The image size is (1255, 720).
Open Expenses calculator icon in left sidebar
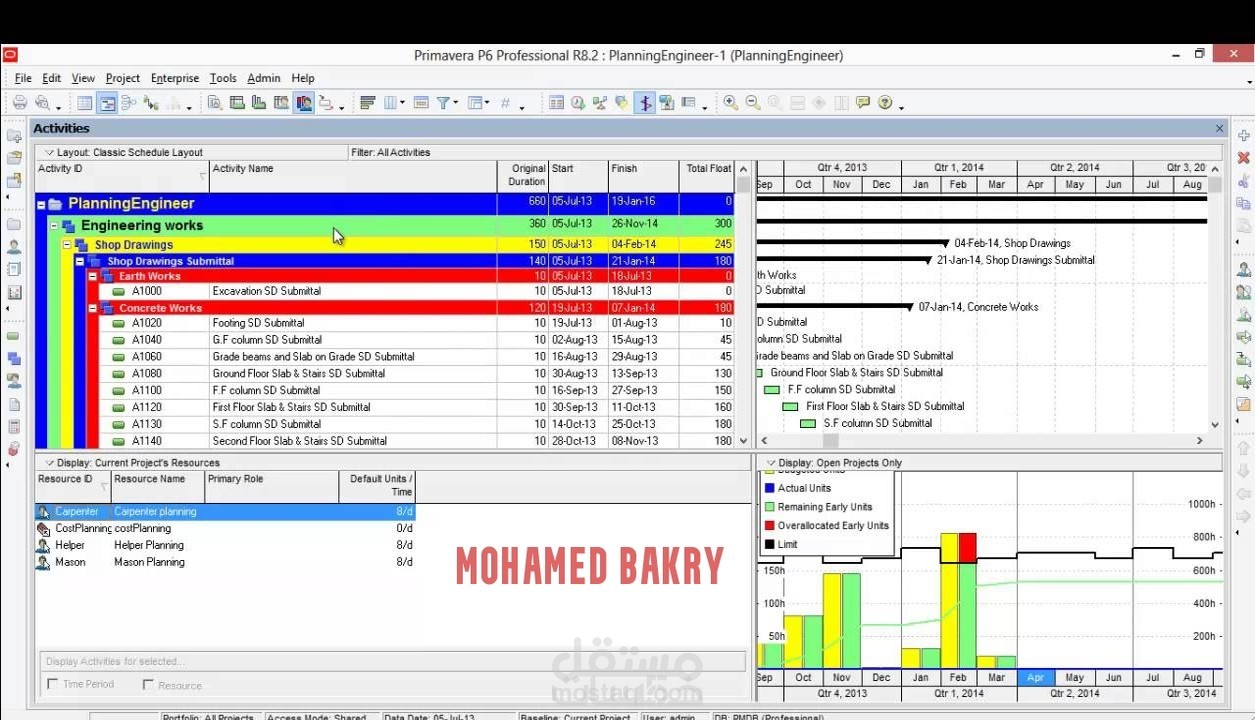14,426
